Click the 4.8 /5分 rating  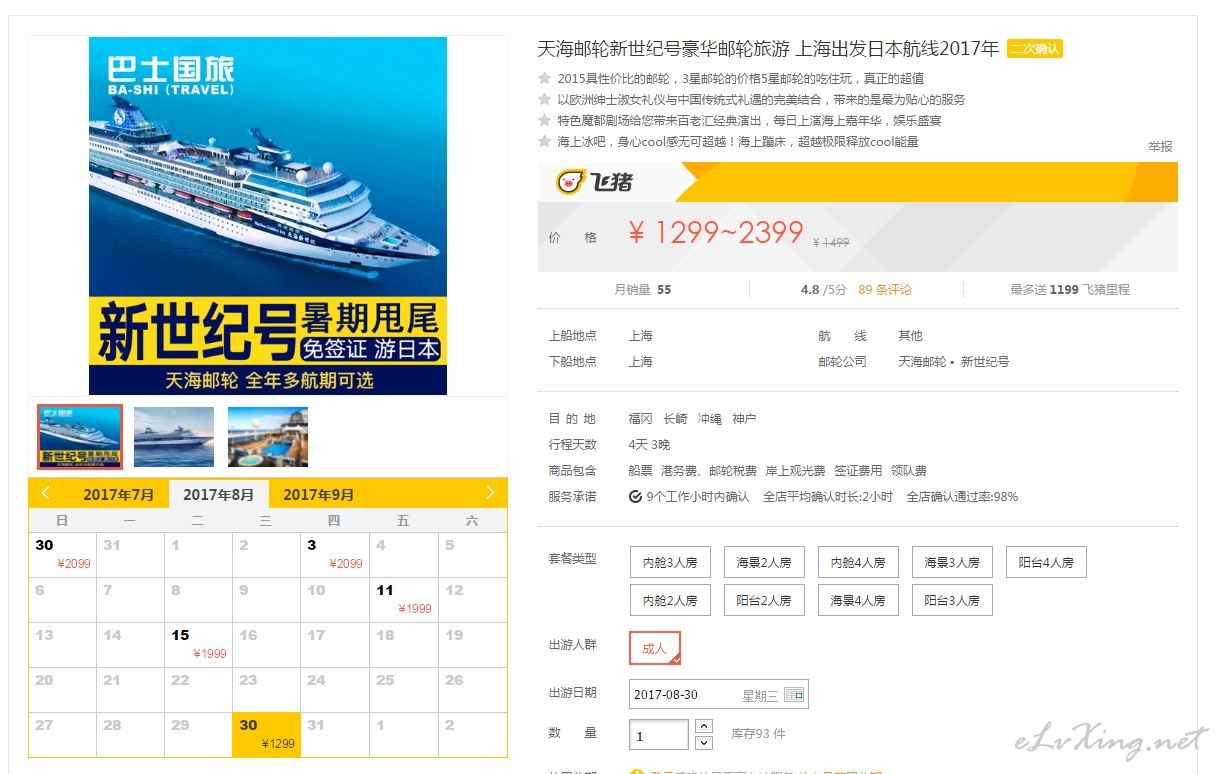point(823,289)
